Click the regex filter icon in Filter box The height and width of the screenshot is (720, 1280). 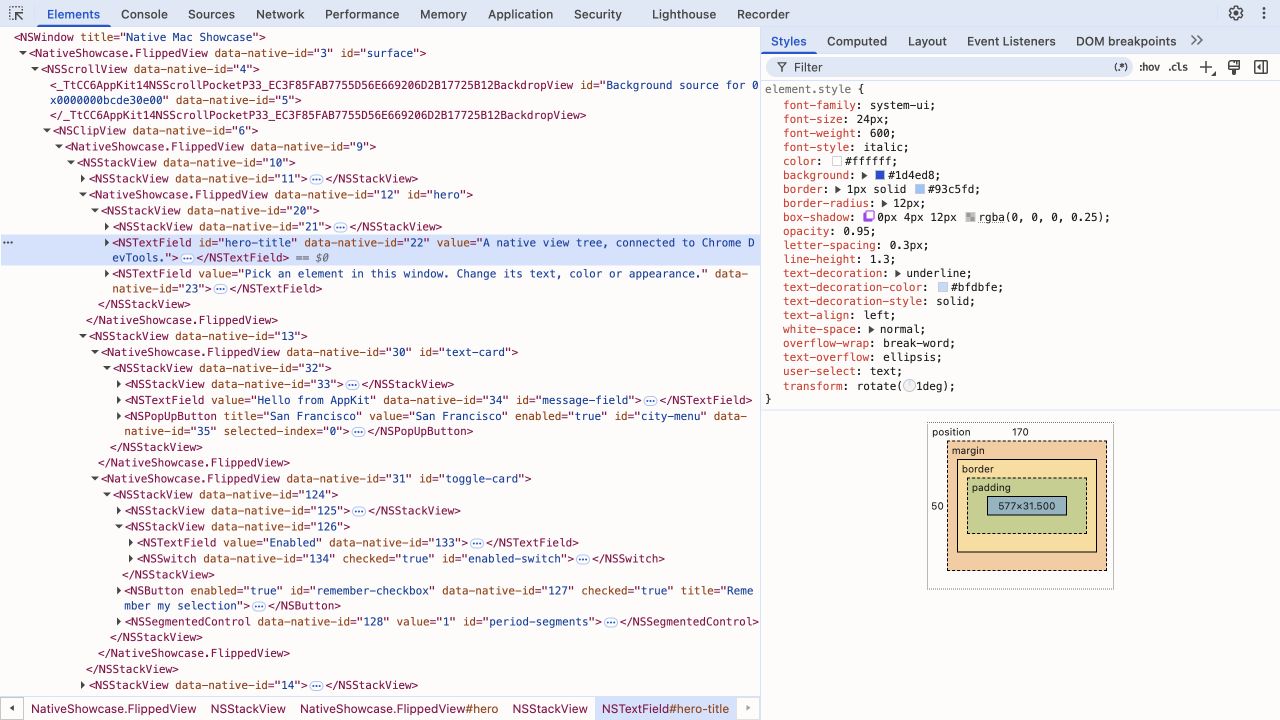point(1120,67)
